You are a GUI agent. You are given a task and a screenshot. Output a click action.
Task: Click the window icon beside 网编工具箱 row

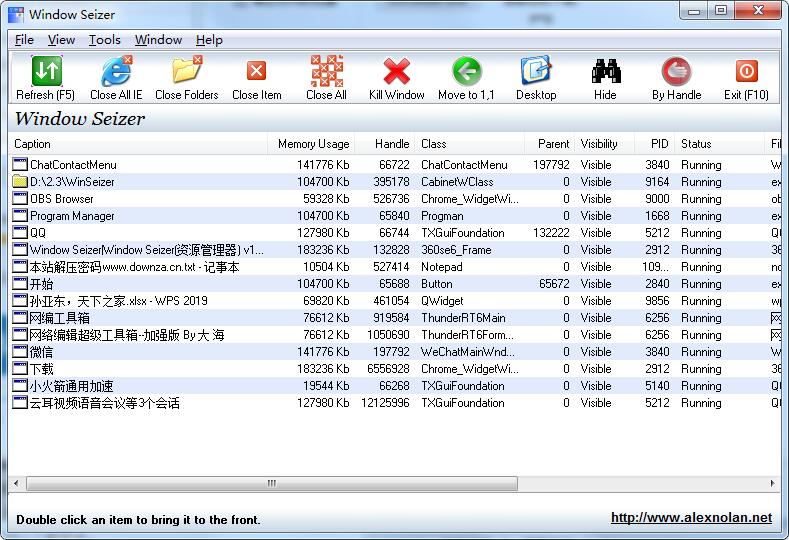(x=20, y=318)
